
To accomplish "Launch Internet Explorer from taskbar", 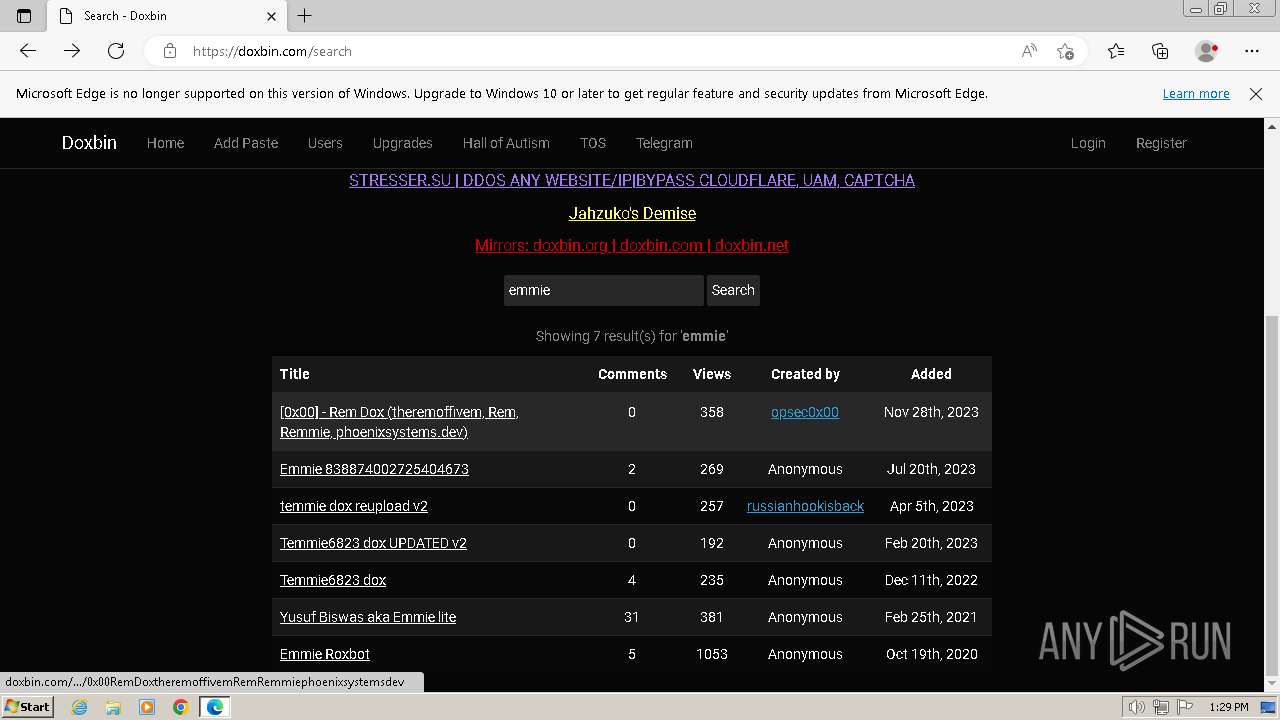I will point(79,707).
